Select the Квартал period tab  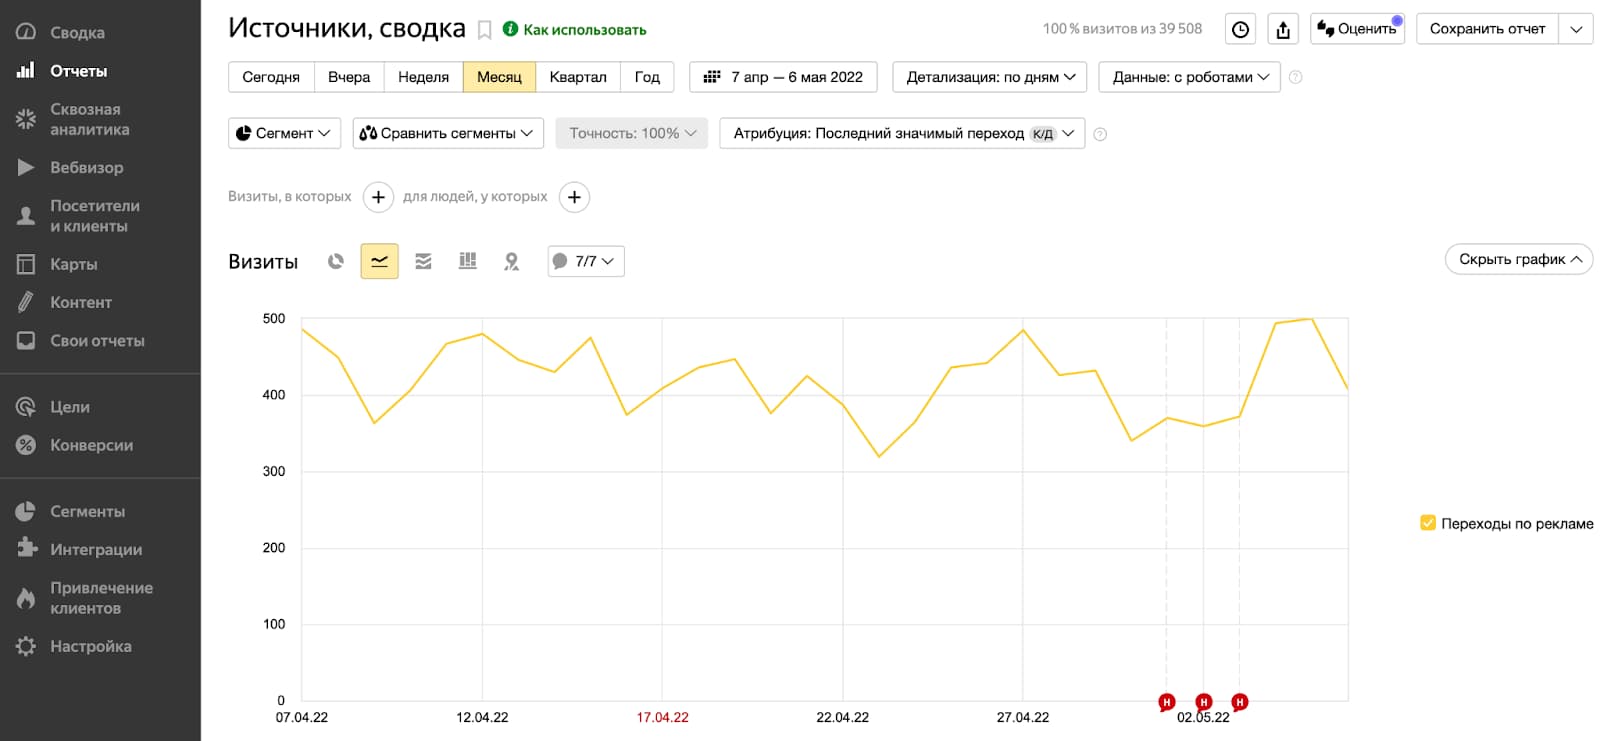[578, 77]
